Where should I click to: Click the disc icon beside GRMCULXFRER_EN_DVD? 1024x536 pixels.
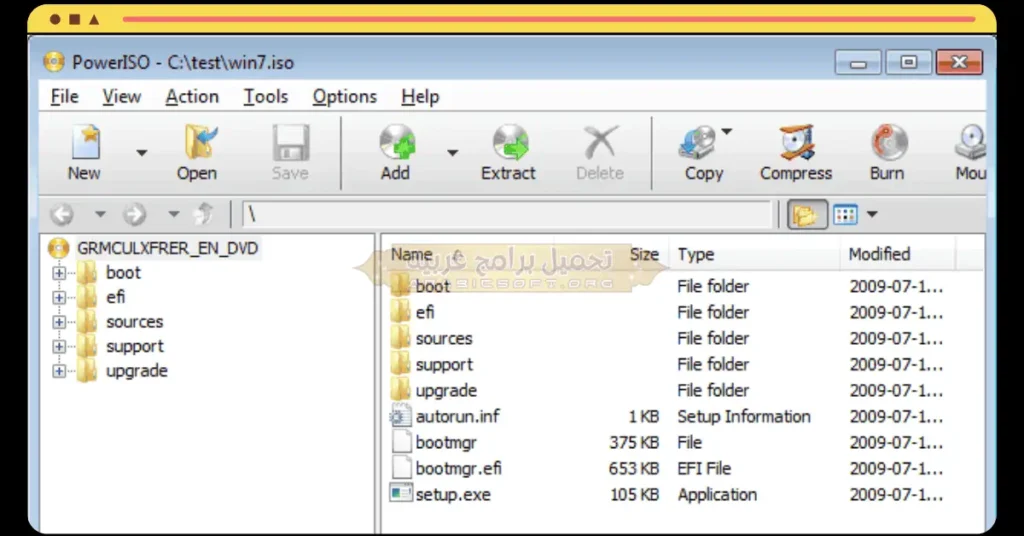click(59, 248)
